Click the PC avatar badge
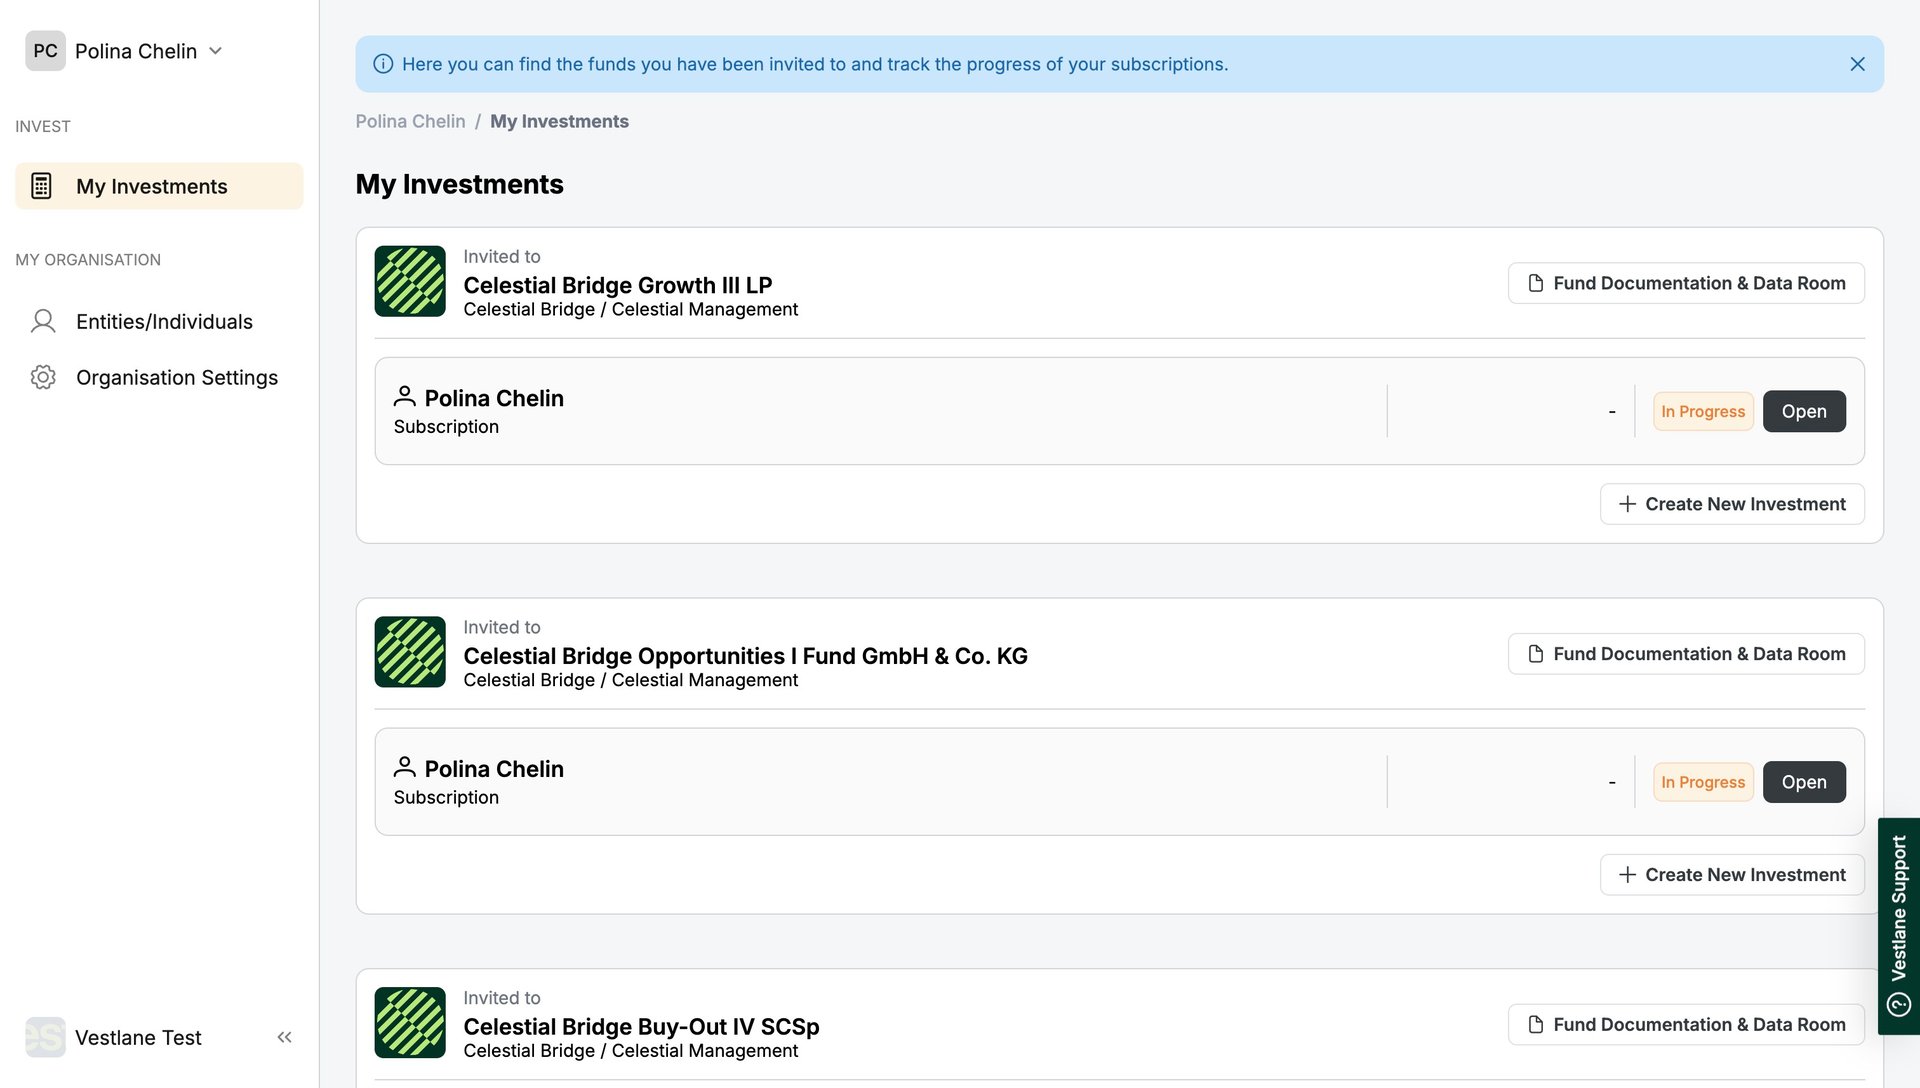Image resolution: width=1920 pixels, height=1088 pixels. pos(45,51)
